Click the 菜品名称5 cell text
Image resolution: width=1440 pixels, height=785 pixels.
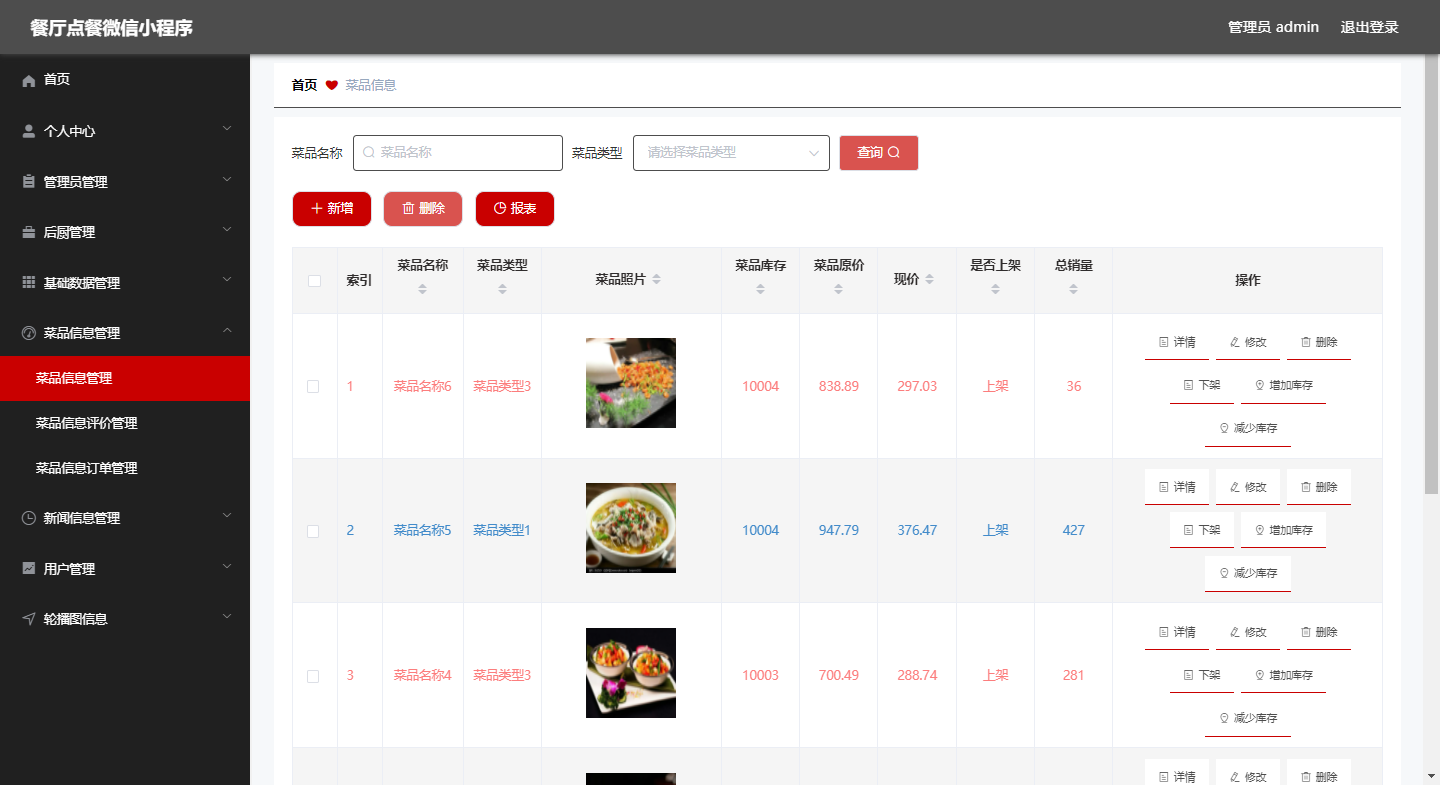[422, 530]
